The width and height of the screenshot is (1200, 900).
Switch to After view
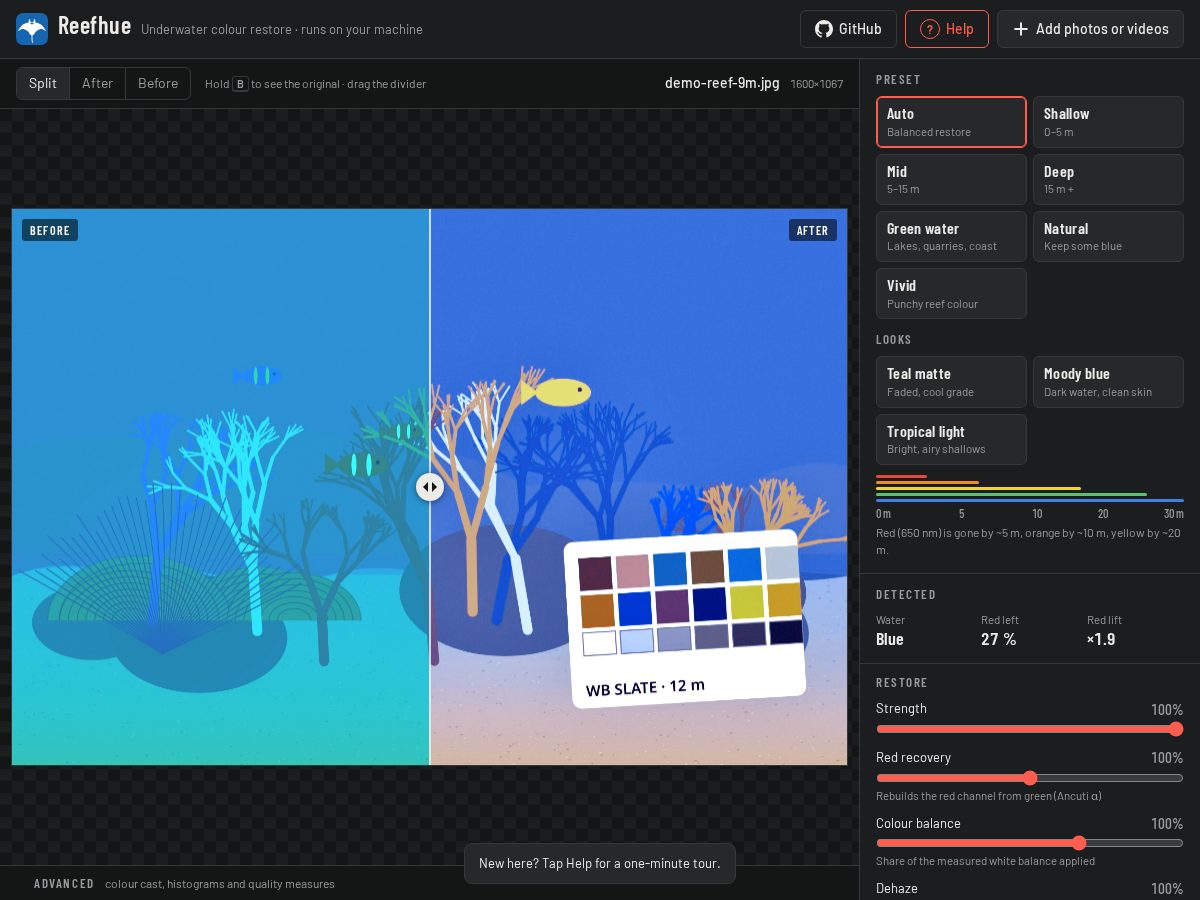point(97,83)
